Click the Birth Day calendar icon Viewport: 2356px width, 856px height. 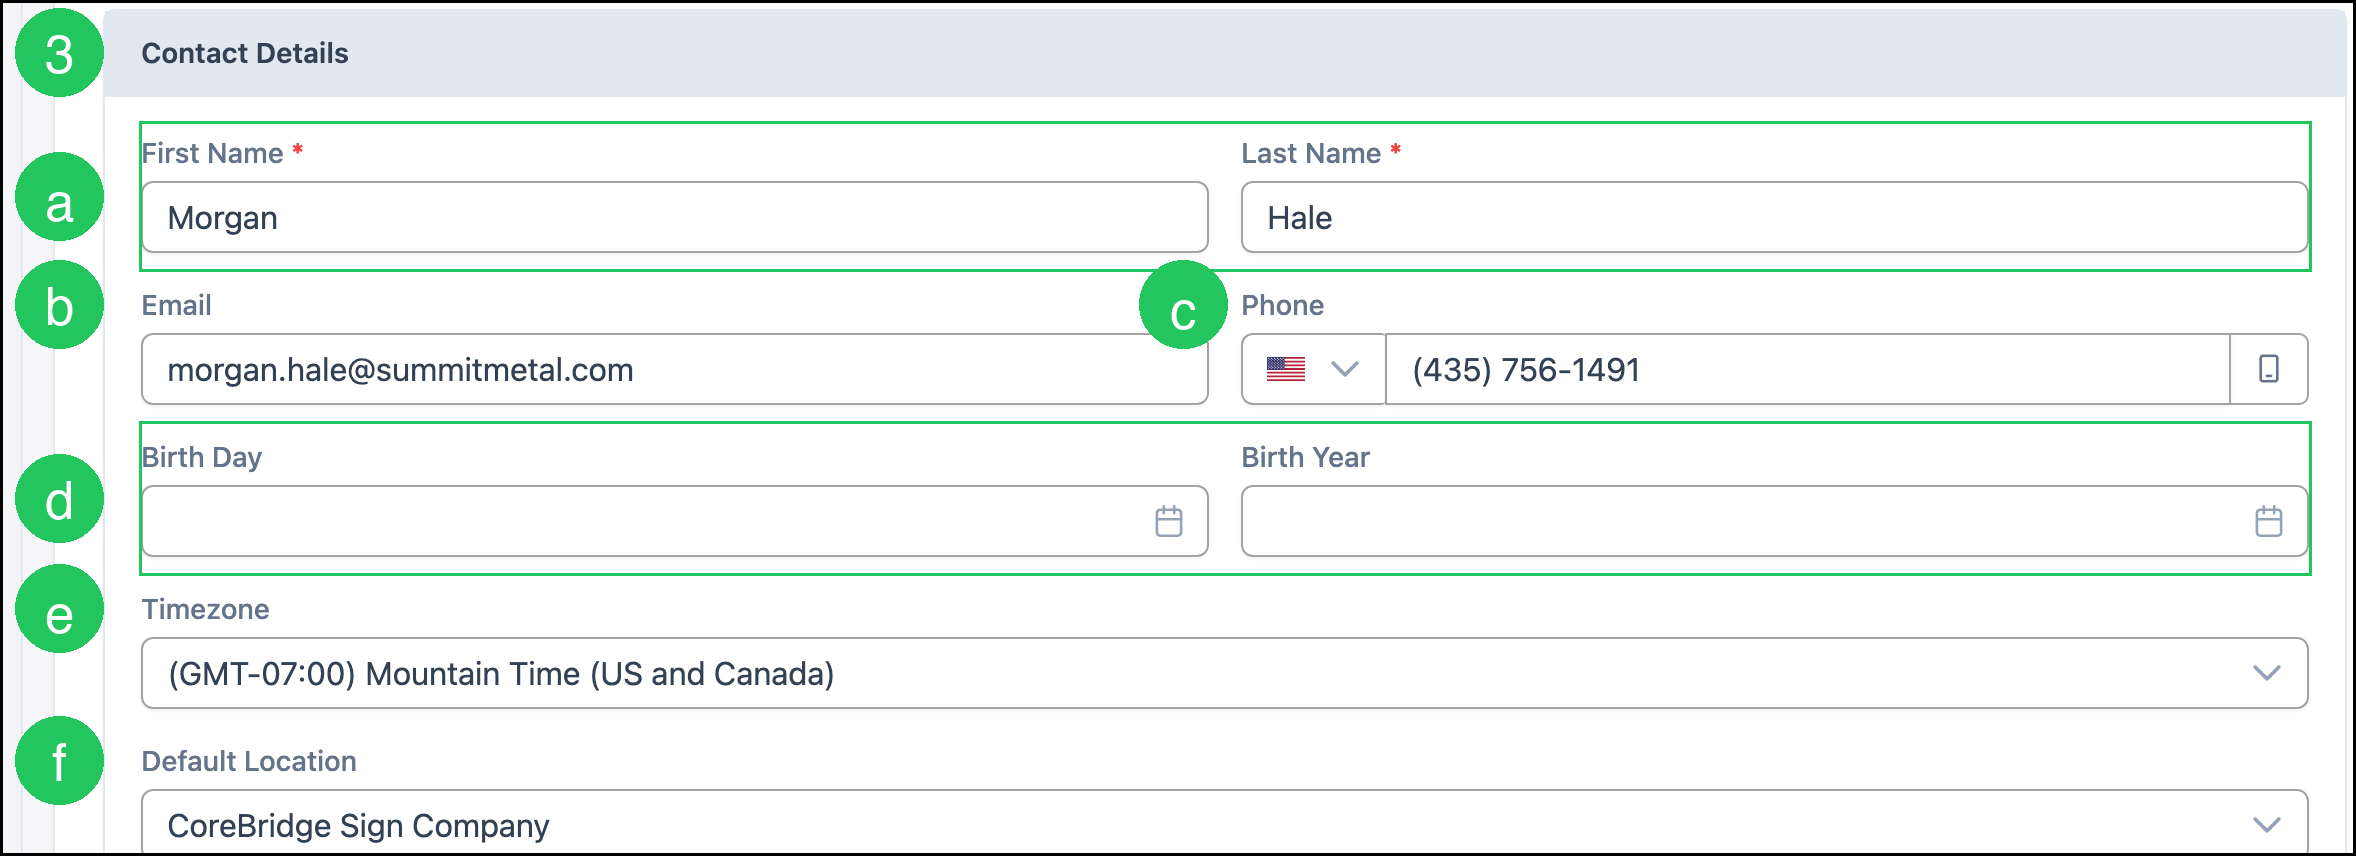click(1168, 521)
